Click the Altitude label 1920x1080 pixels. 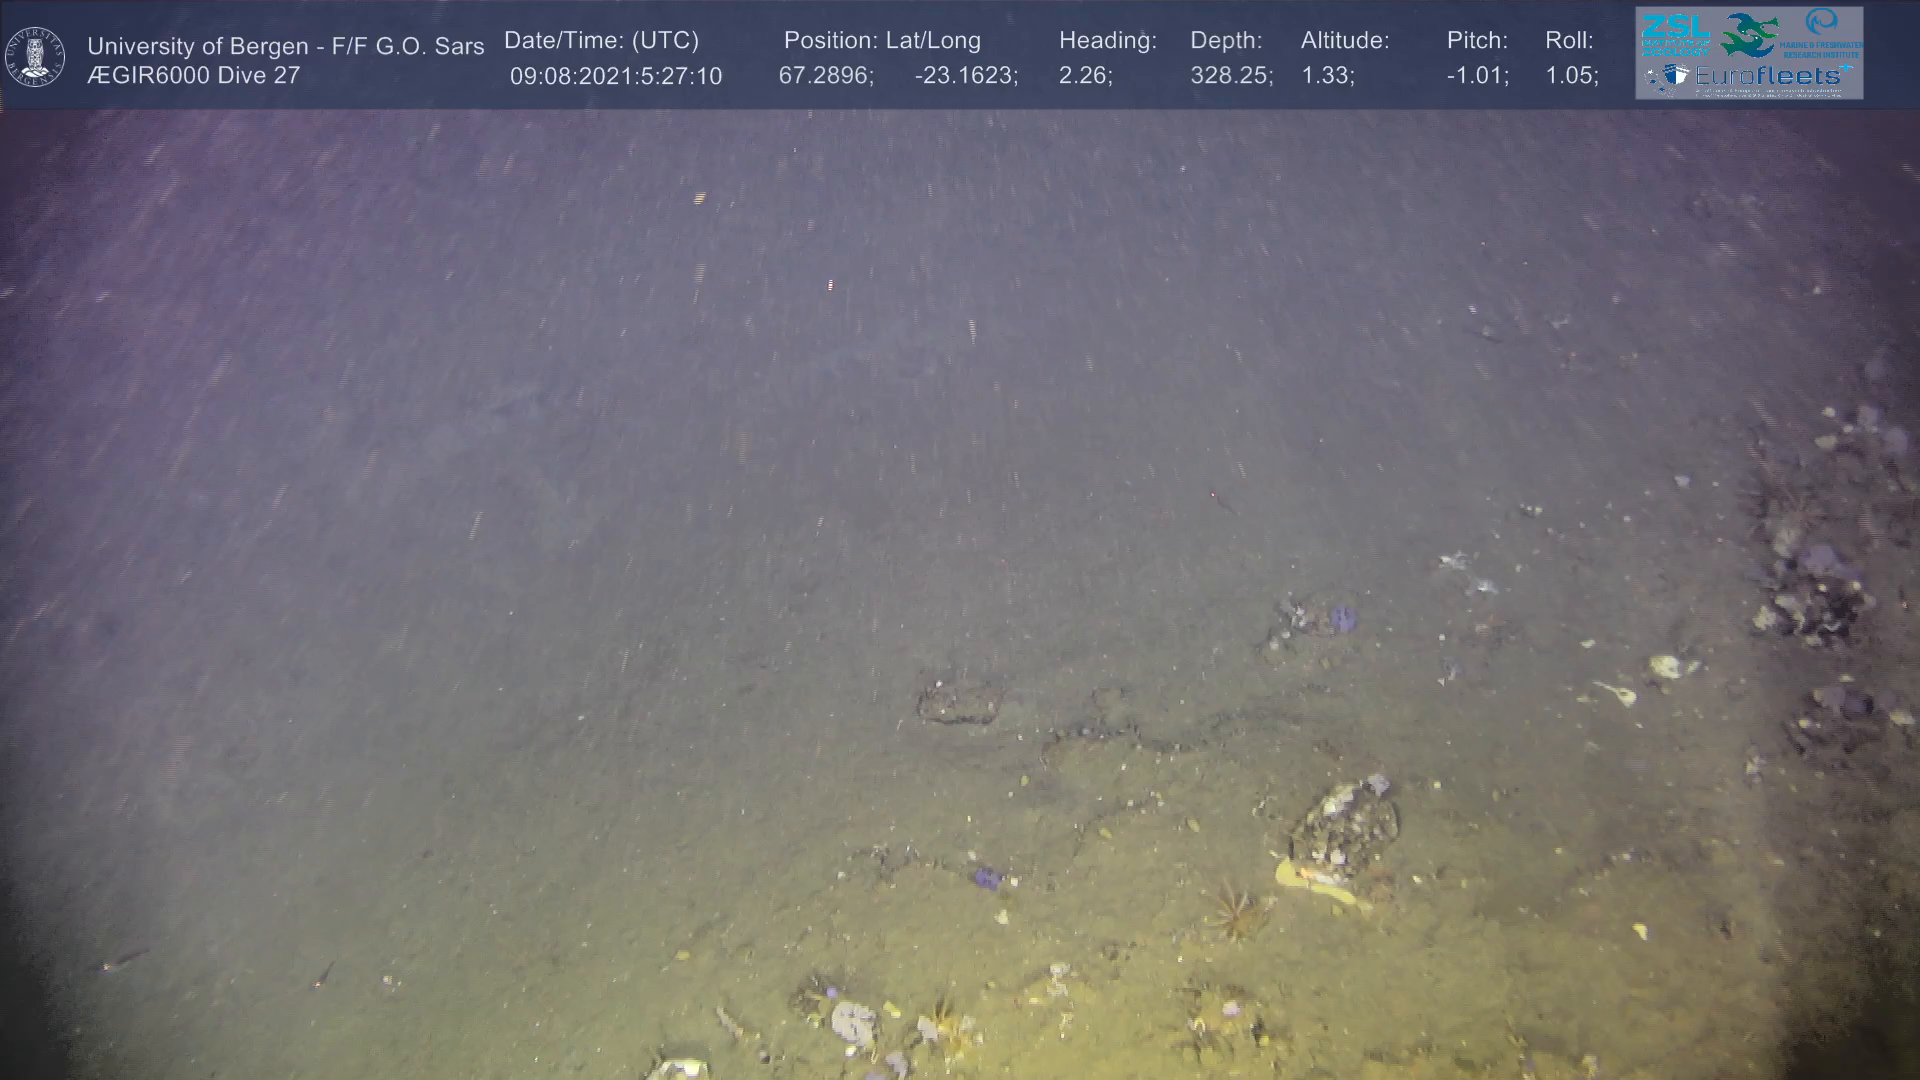[x=1345, y=40]
